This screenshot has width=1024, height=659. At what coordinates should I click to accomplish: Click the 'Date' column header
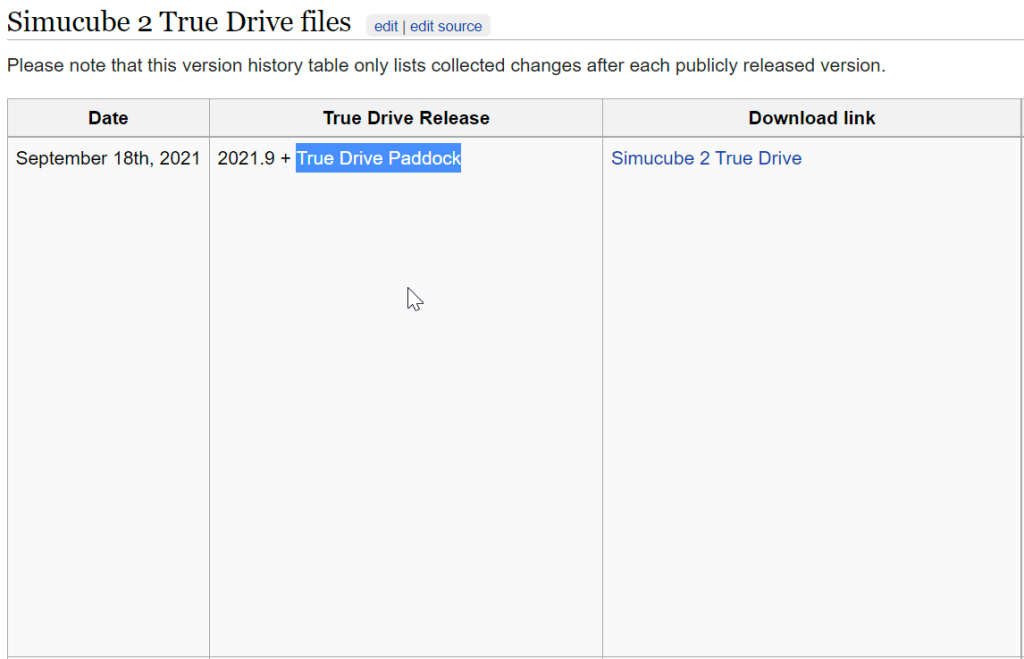[x=108, y=118]
